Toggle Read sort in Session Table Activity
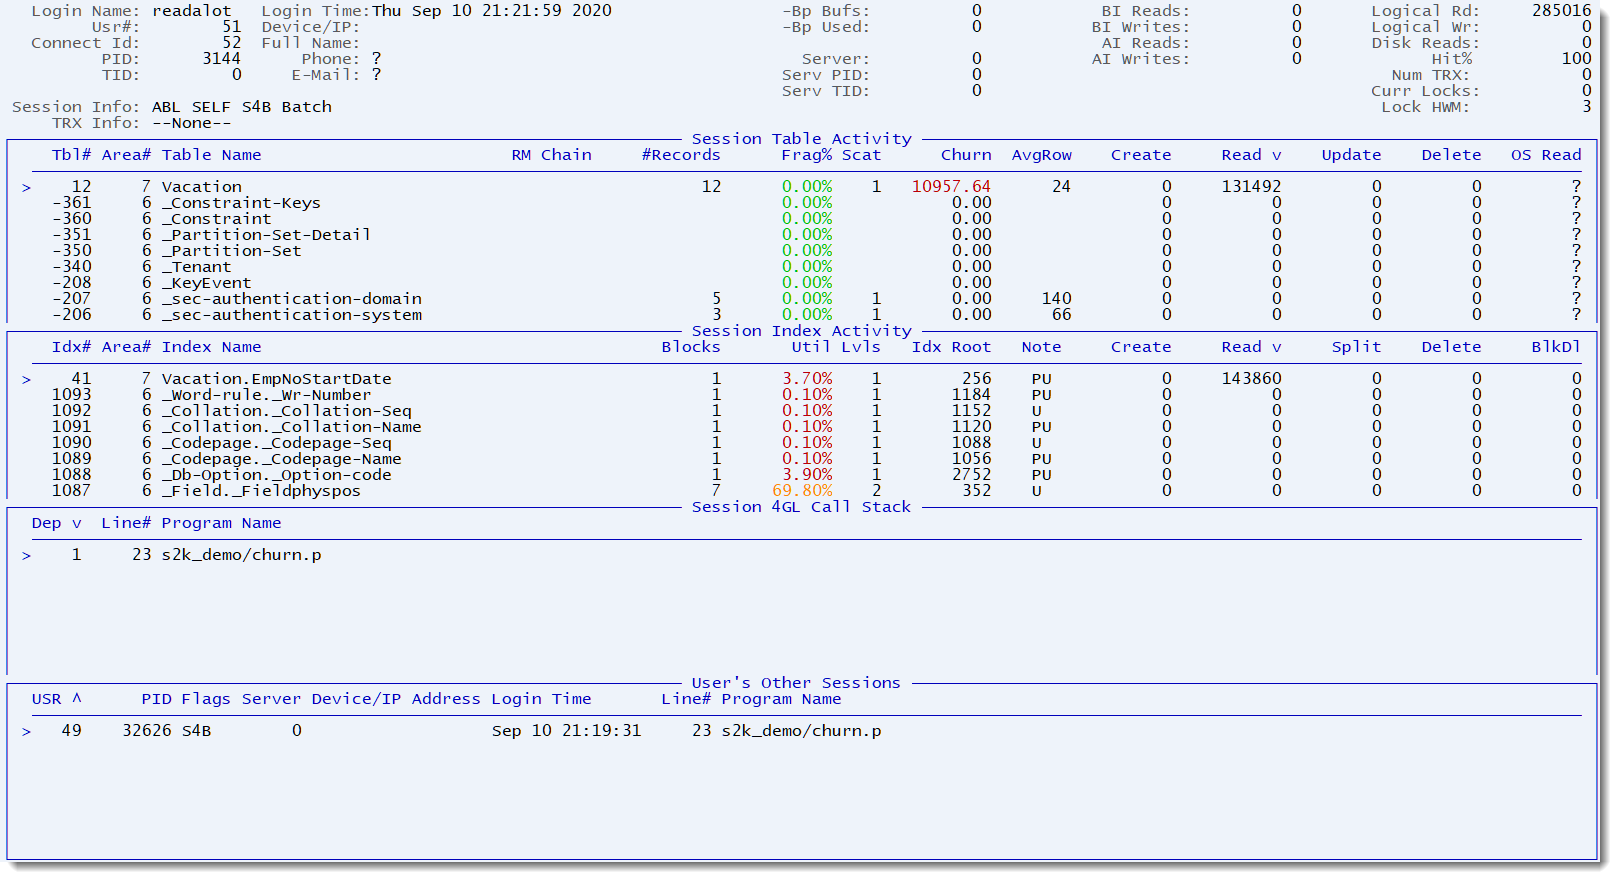1618x880 pixels. [x=1250, y=155]
